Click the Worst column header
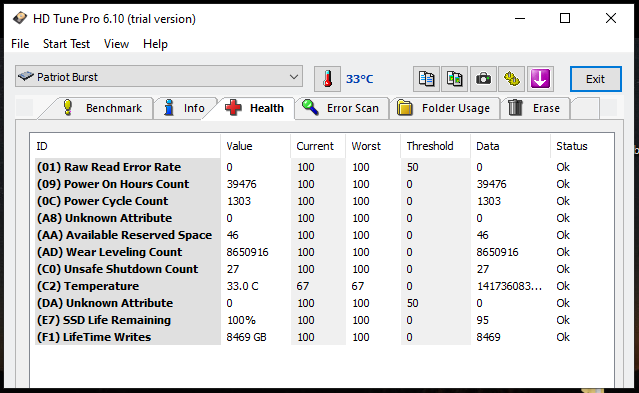The height and width of the screenshot is (393, 639). pyautogui.click(x=373, y=146)
